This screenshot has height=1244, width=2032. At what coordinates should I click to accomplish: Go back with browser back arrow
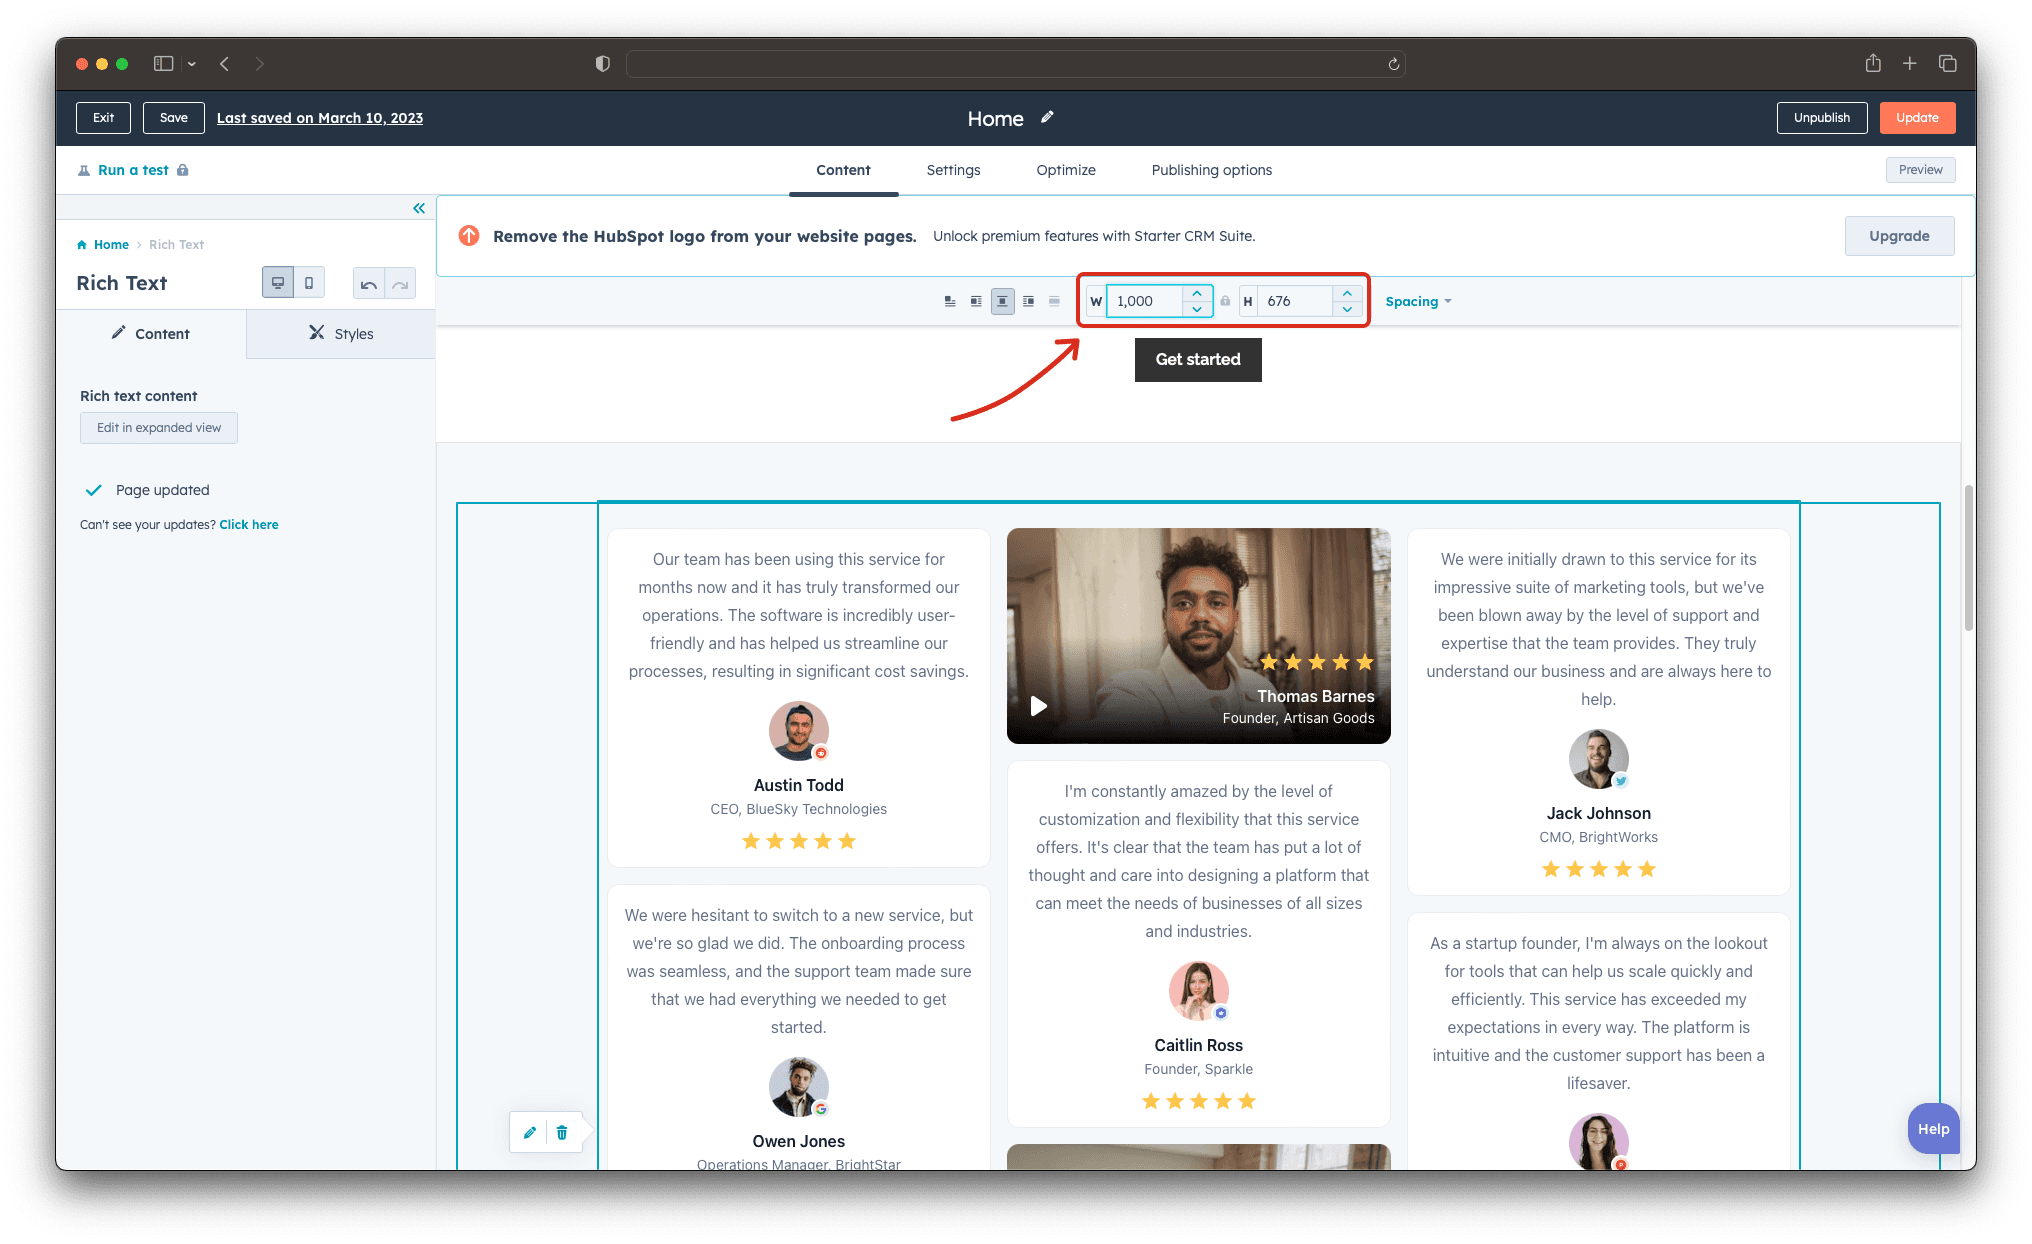click(x=225, y=63)
